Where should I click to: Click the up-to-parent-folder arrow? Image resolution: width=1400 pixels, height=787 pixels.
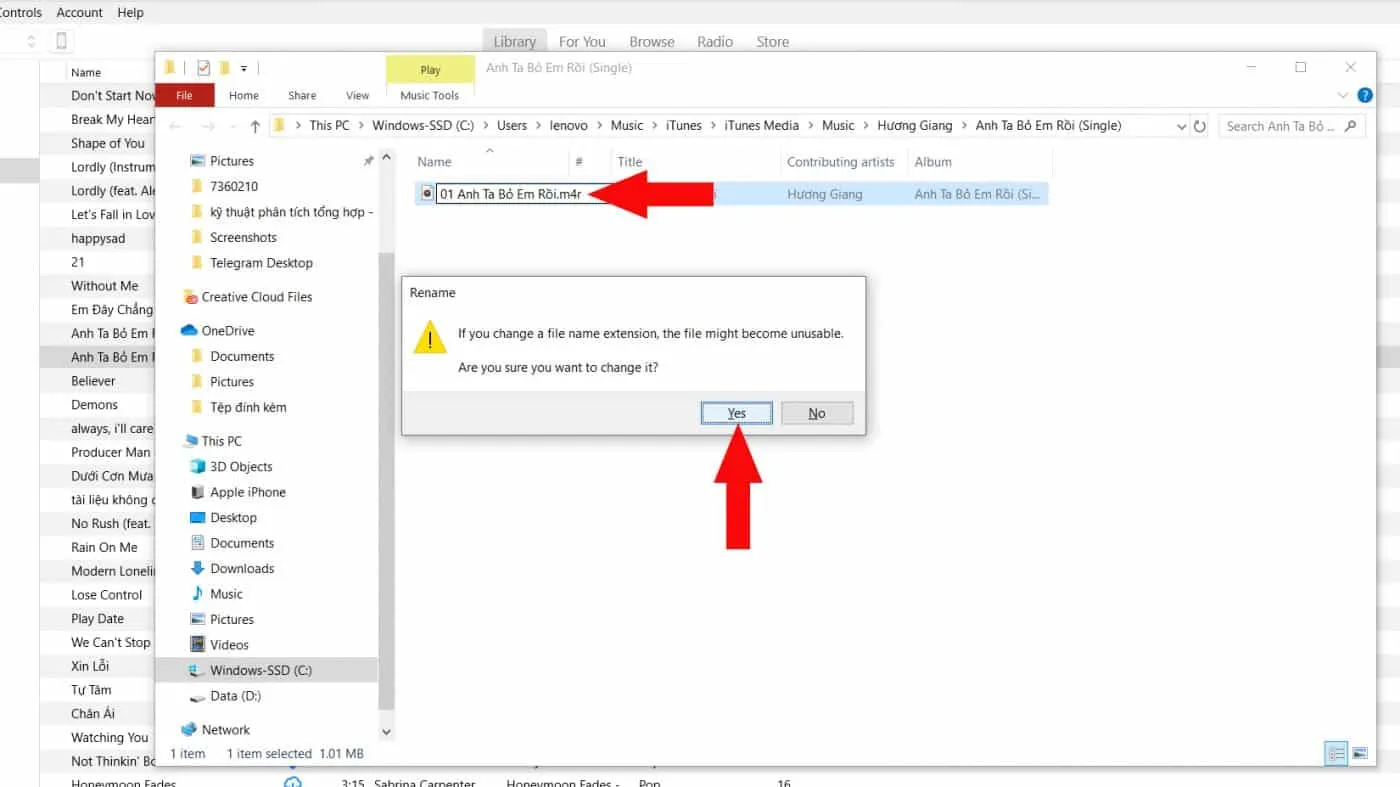(255, 125)
